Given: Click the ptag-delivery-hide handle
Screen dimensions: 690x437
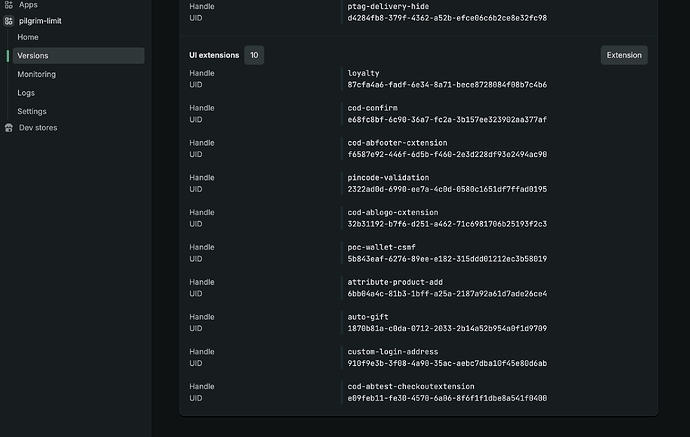Looking at the screenshot, I should (x=388, y=6).
